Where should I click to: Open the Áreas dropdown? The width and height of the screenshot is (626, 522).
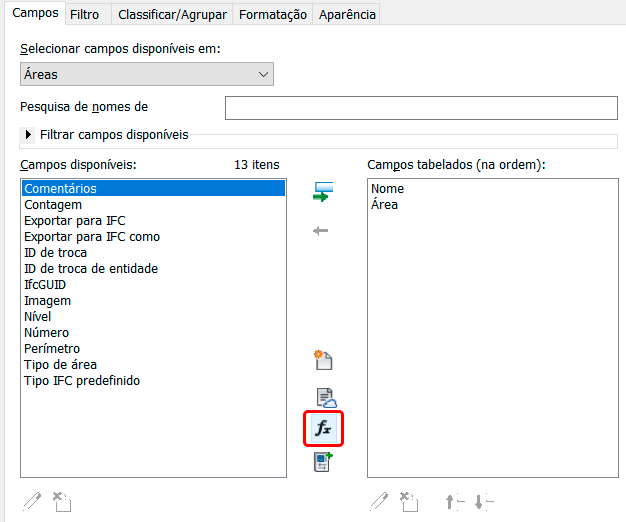click(147, 74)
